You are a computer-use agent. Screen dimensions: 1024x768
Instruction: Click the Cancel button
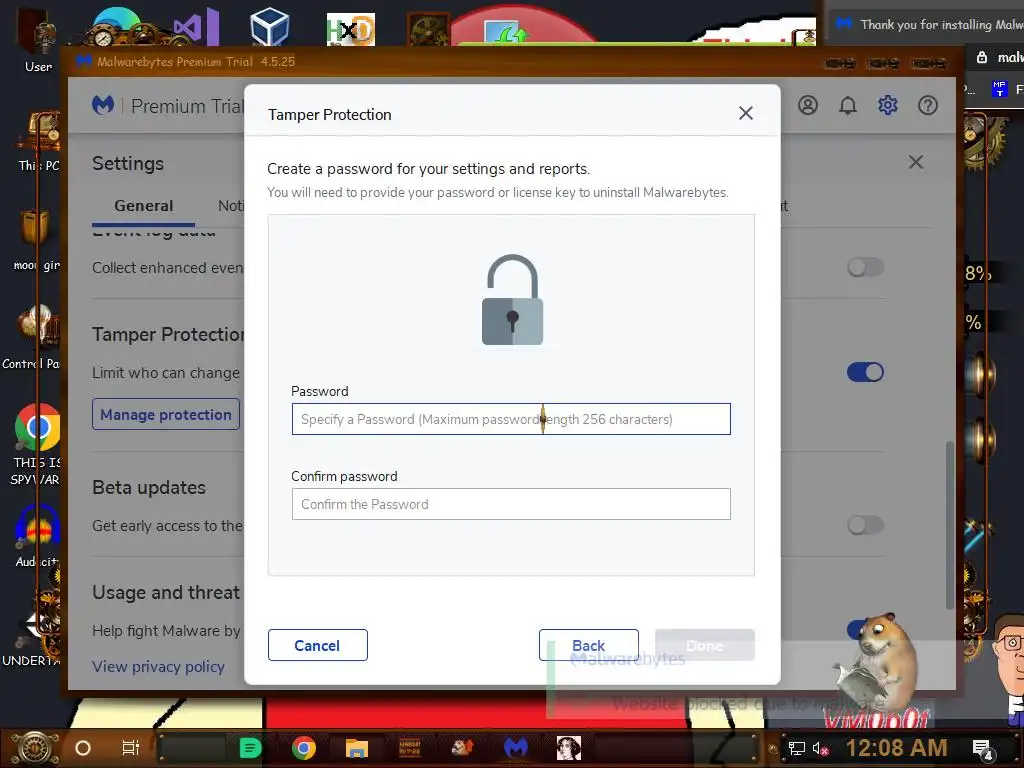click(x=317, y=645)
